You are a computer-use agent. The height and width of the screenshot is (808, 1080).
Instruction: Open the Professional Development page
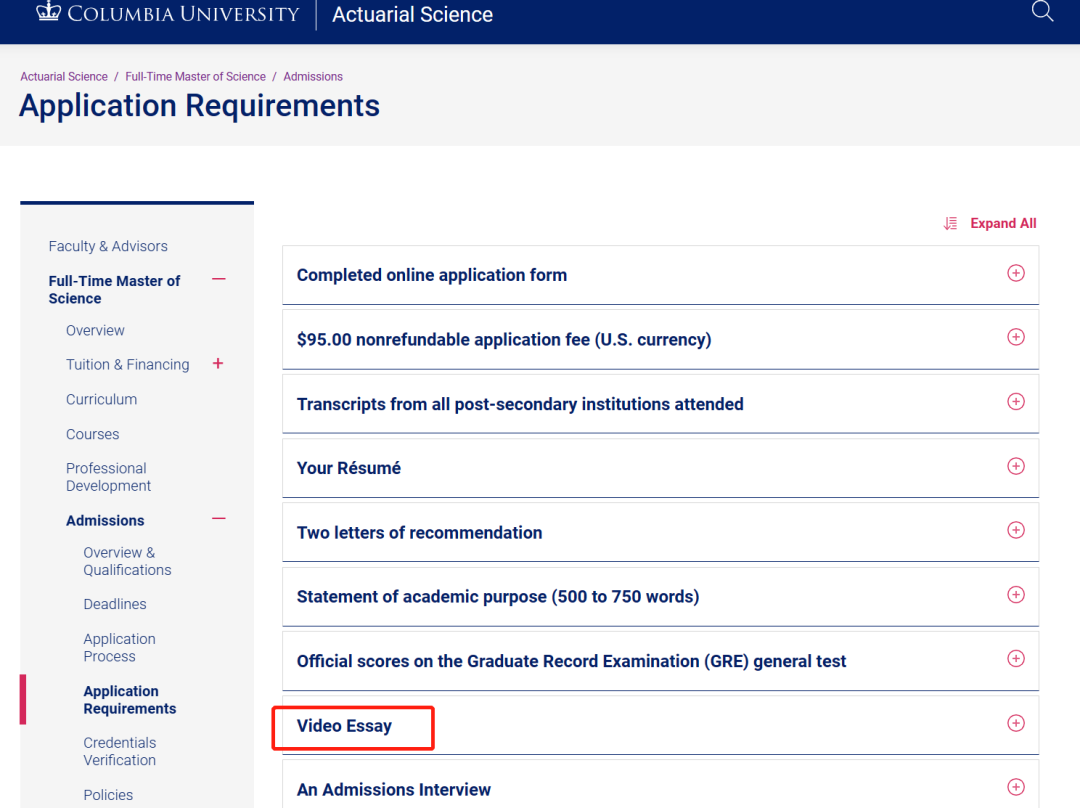coord(106,476)
